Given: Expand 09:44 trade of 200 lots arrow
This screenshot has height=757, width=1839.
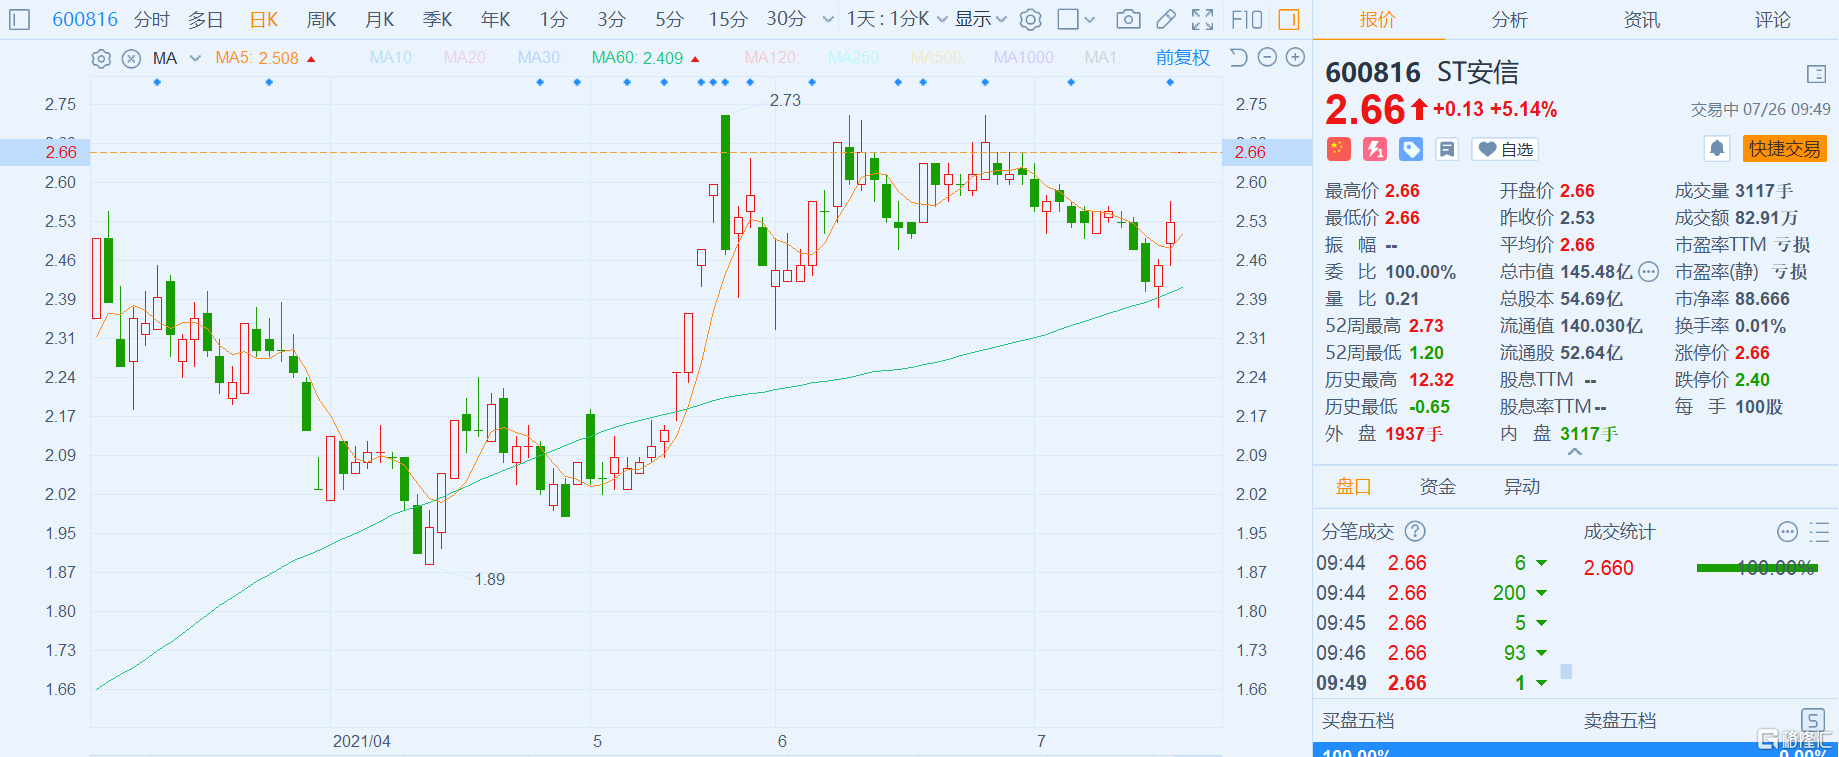Looking at the screenshot, I should tap(1542, 593).
